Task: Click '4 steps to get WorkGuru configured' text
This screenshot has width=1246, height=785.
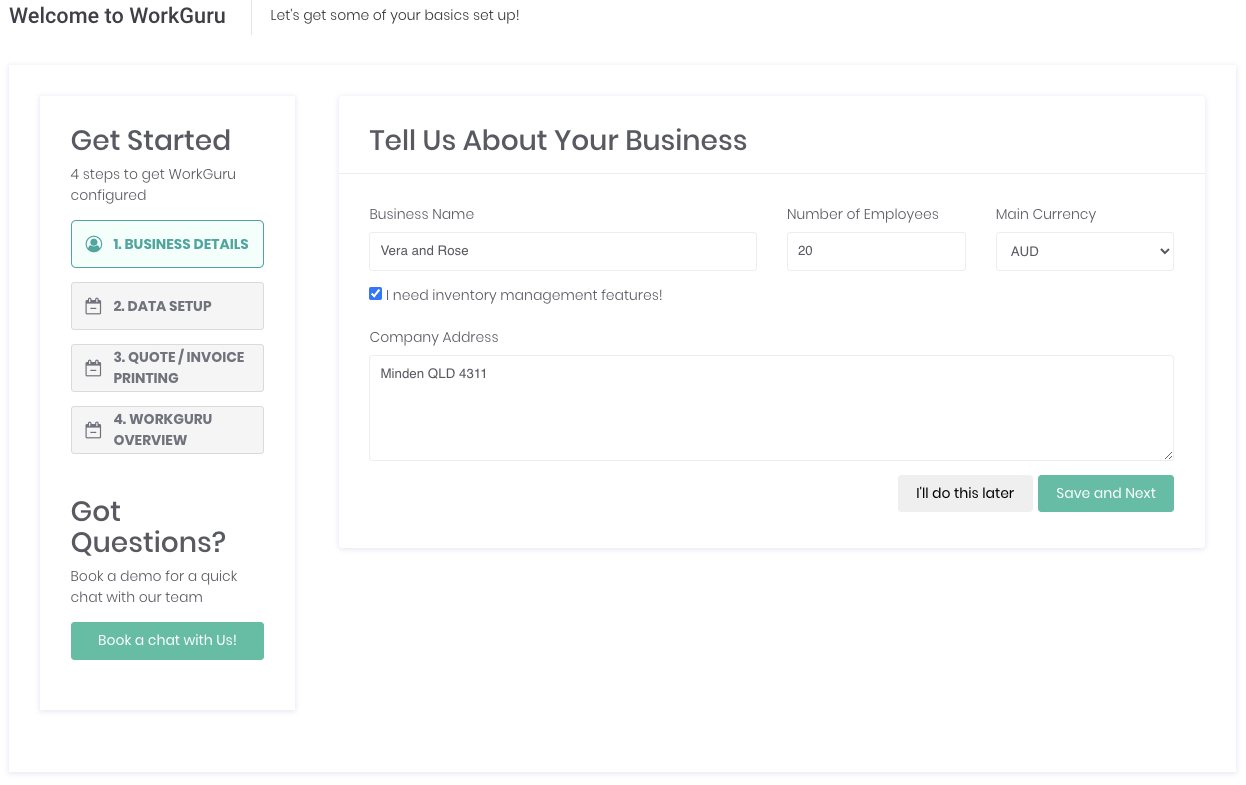Action: [x=153, y=184]
